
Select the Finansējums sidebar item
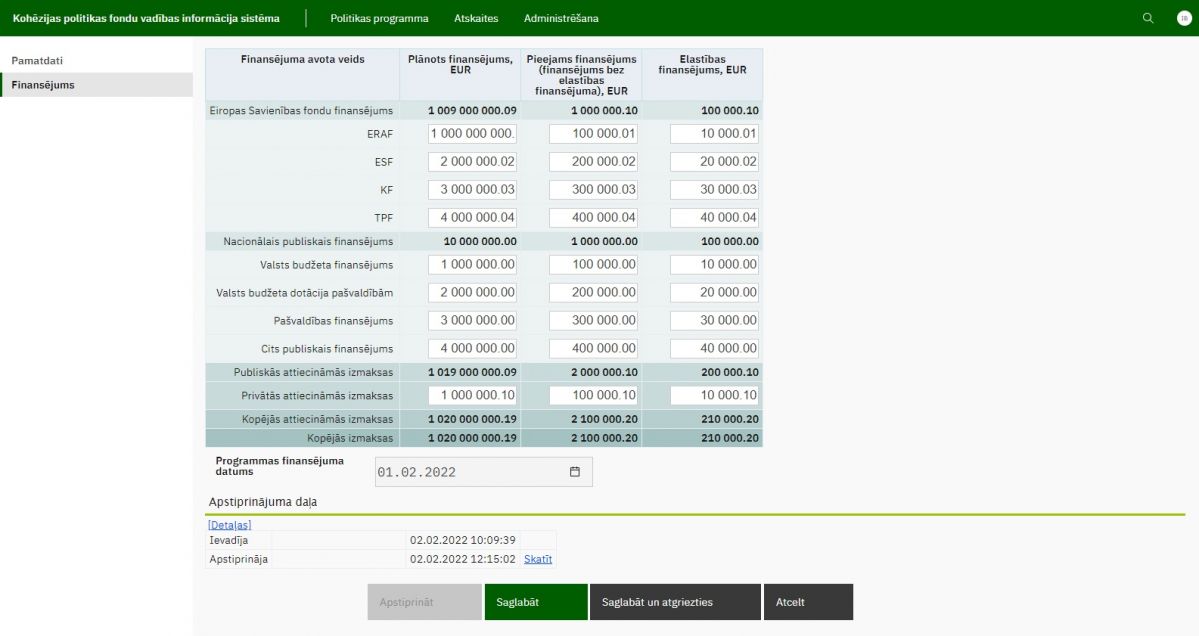[x=43, y=85]
